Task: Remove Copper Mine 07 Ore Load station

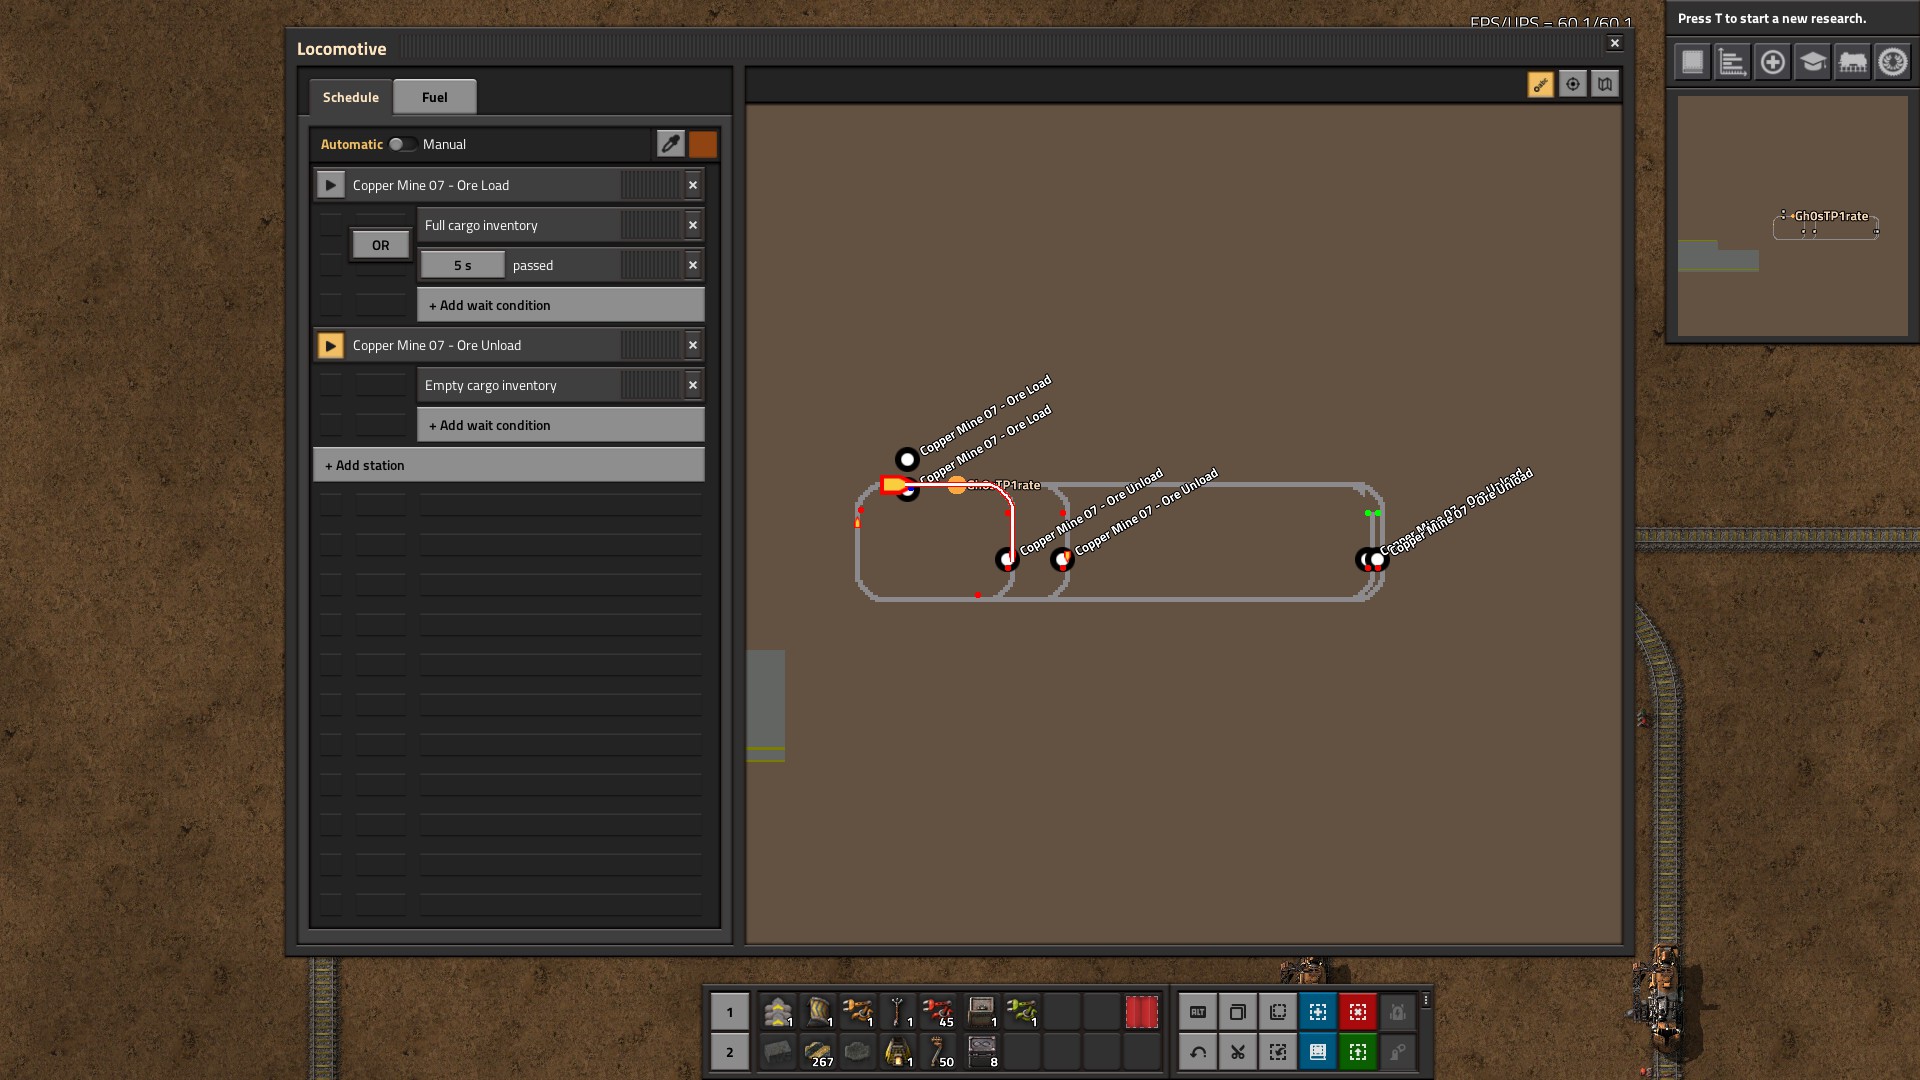Action: tap(693, 185)
